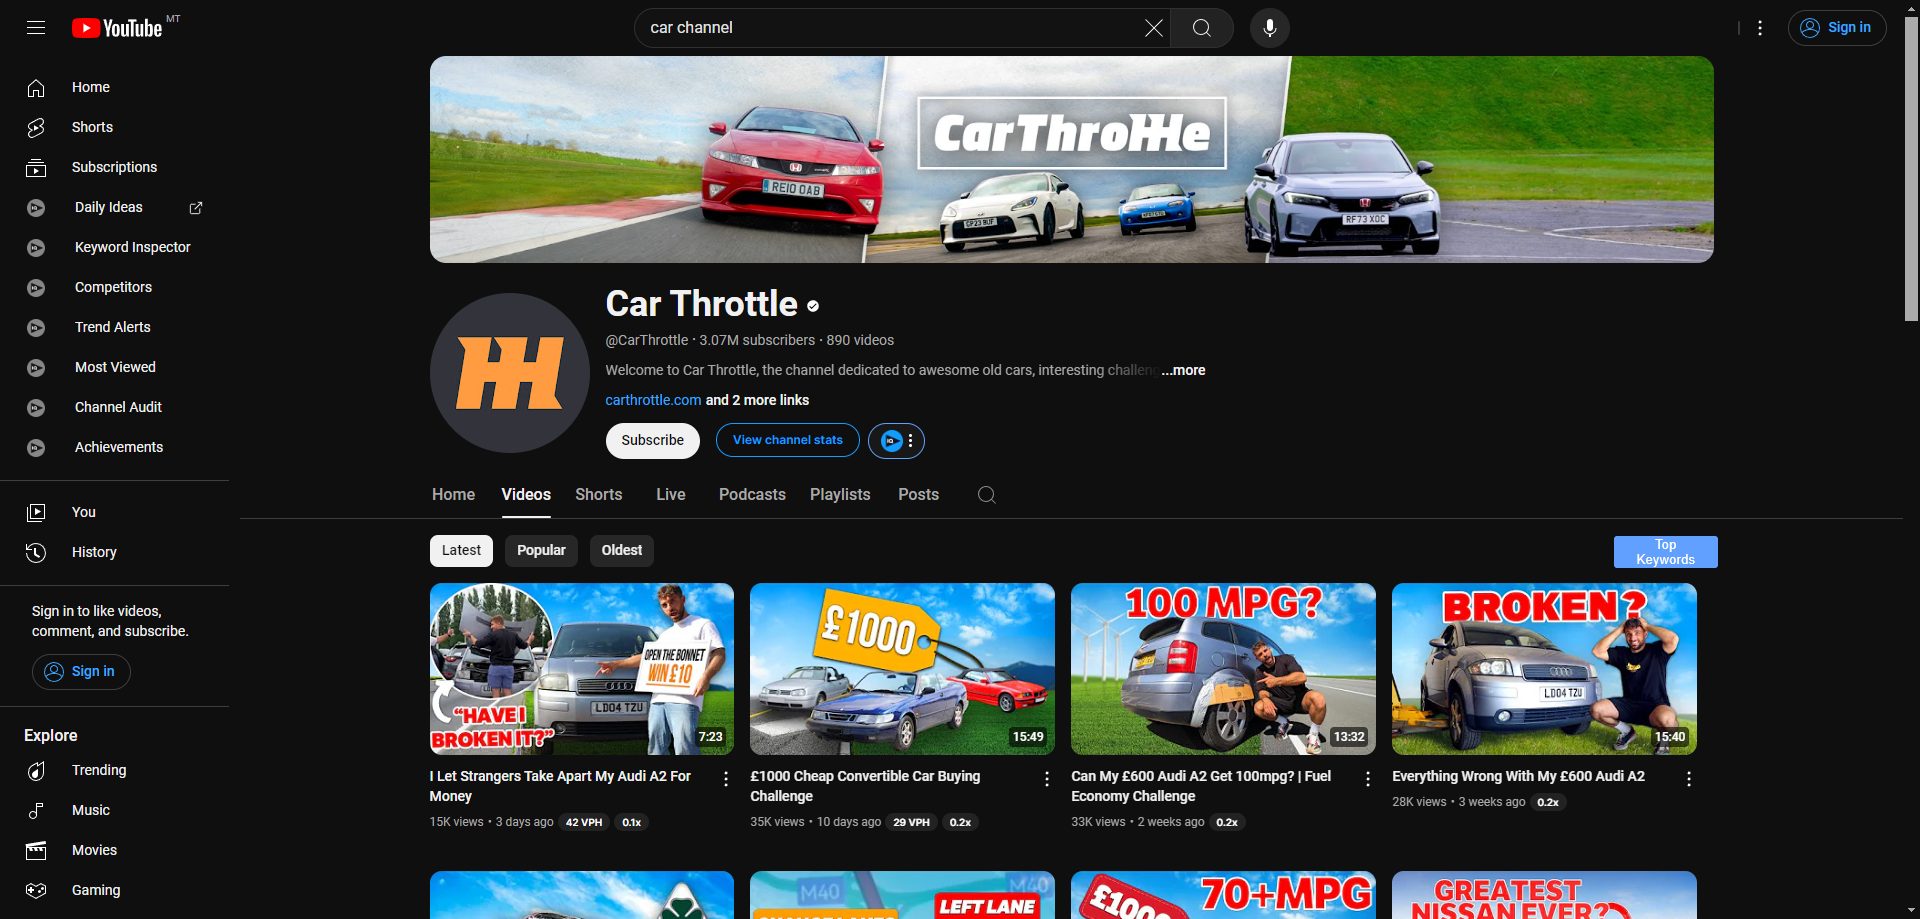Open 'Everything Wrong With My £600 Audi A2' thumbnail

coord(1544,669)
